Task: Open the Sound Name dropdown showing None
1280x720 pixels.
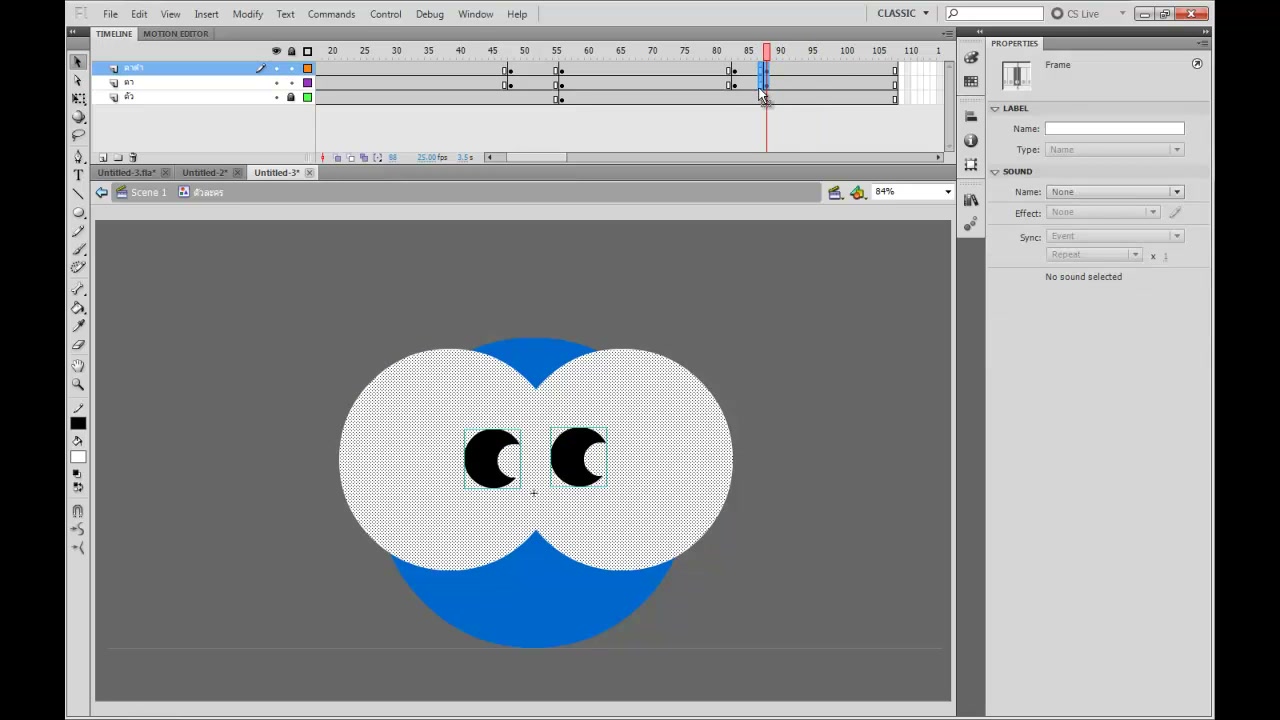Action: point(1115,192)
